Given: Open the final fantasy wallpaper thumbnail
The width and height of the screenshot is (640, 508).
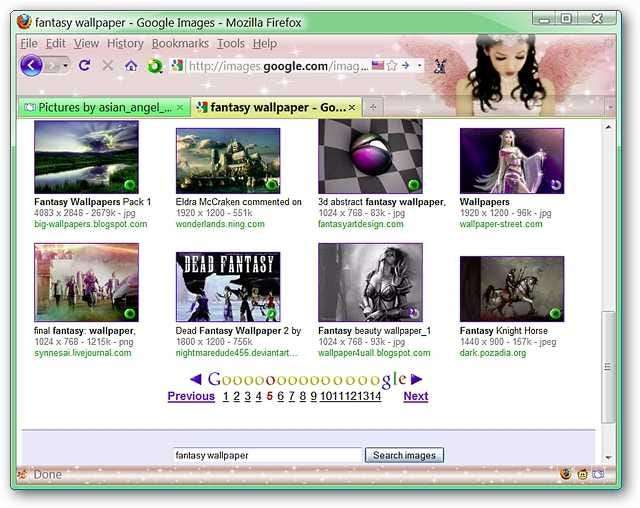Looking at the screenshot, I should pyautogui.click(x=87, y=282).
